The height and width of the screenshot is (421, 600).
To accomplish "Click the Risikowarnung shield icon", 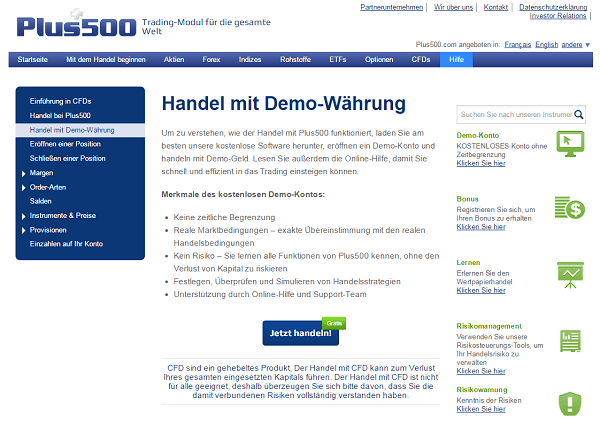I will tap(570, 403).
